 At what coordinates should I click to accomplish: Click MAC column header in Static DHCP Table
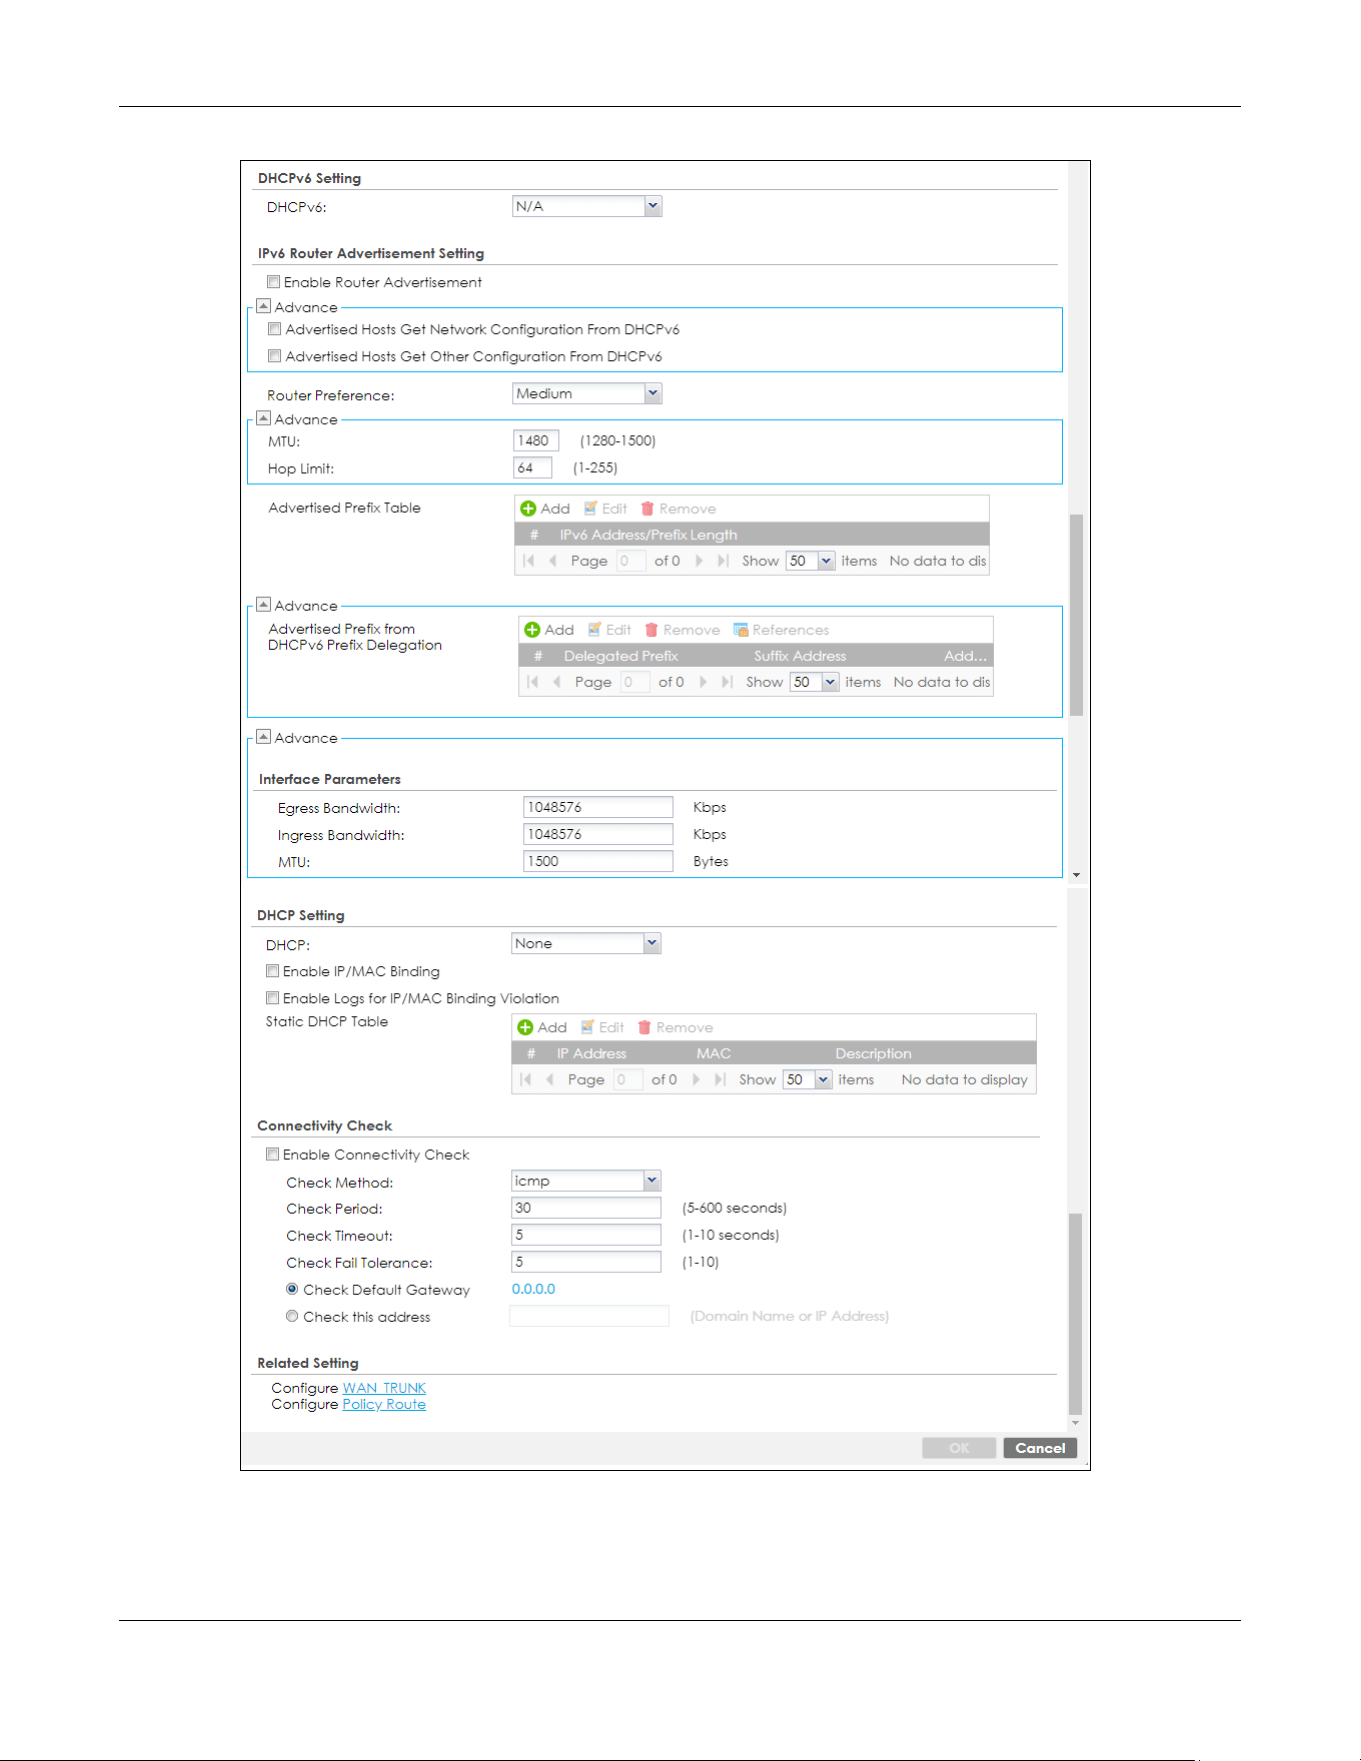[x=713, y=1054]
